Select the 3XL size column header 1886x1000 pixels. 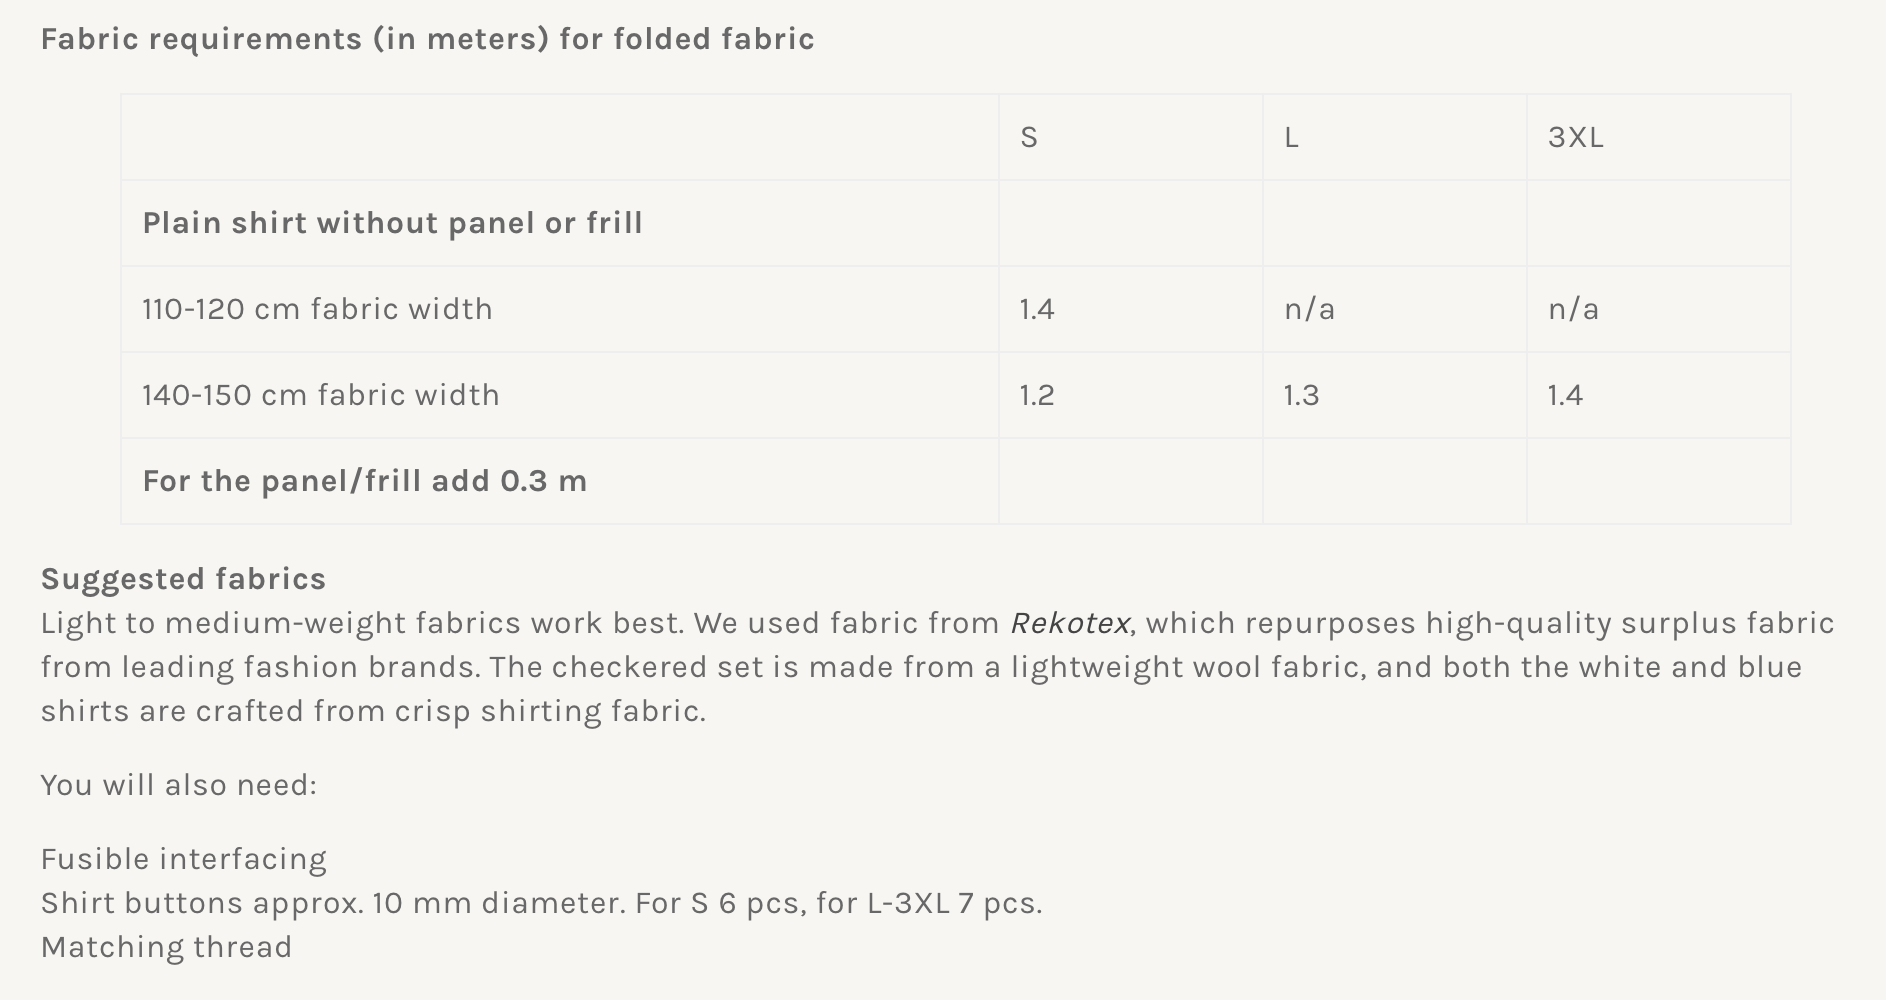pos(1575,137)
